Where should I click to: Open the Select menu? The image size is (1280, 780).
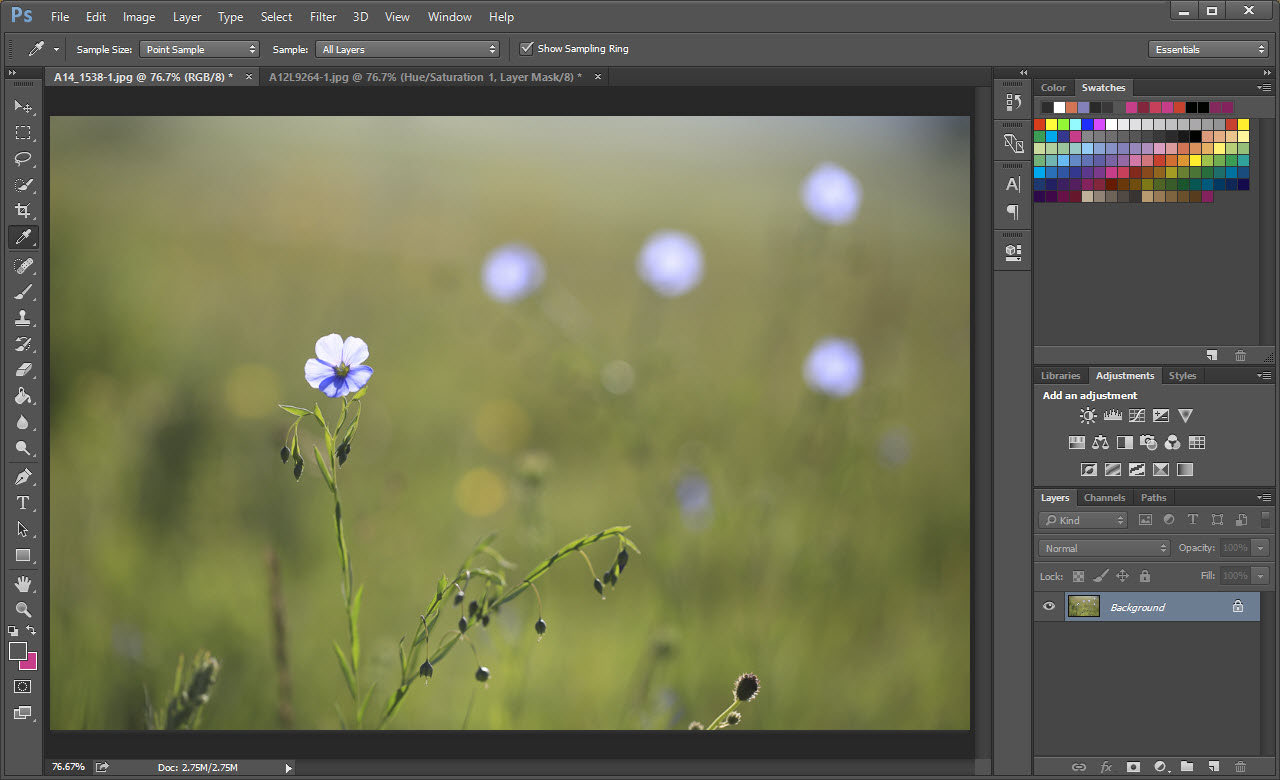point(276,17)
